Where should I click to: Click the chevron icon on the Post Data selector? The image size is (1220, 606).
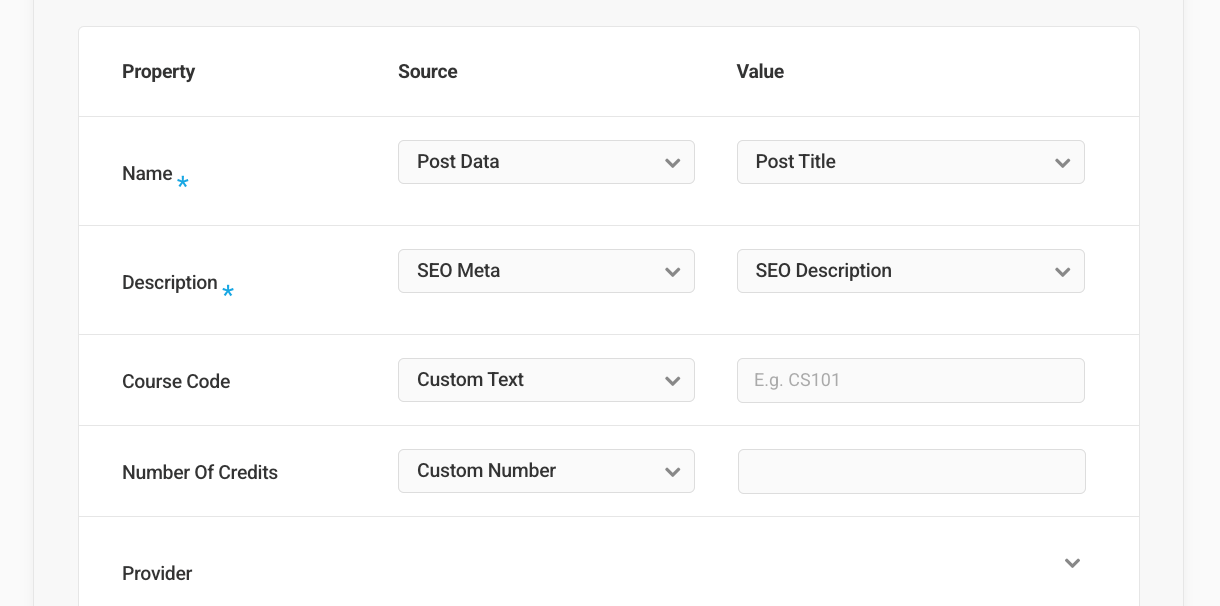point(672,161)
